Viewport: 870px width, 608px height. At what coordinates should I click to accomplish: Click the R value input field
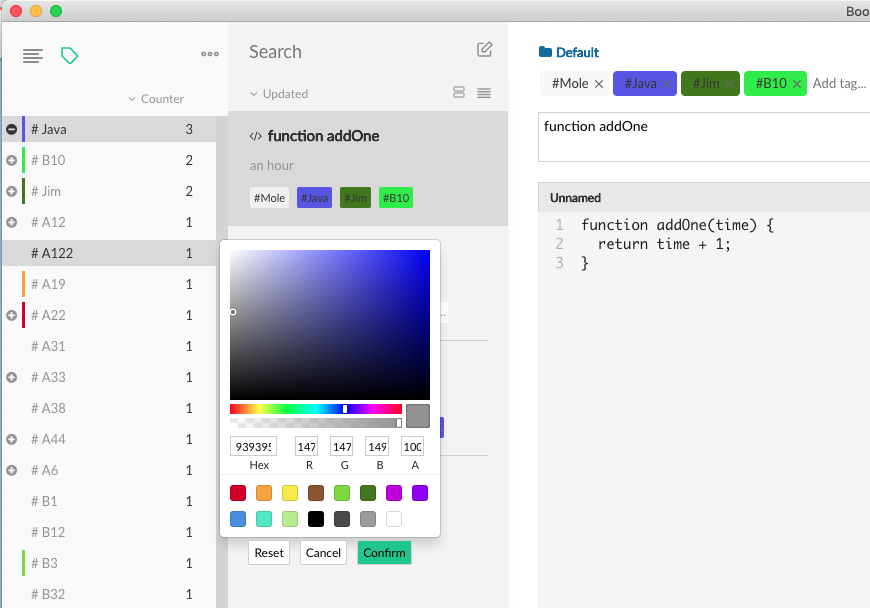(x=307, y=447)
